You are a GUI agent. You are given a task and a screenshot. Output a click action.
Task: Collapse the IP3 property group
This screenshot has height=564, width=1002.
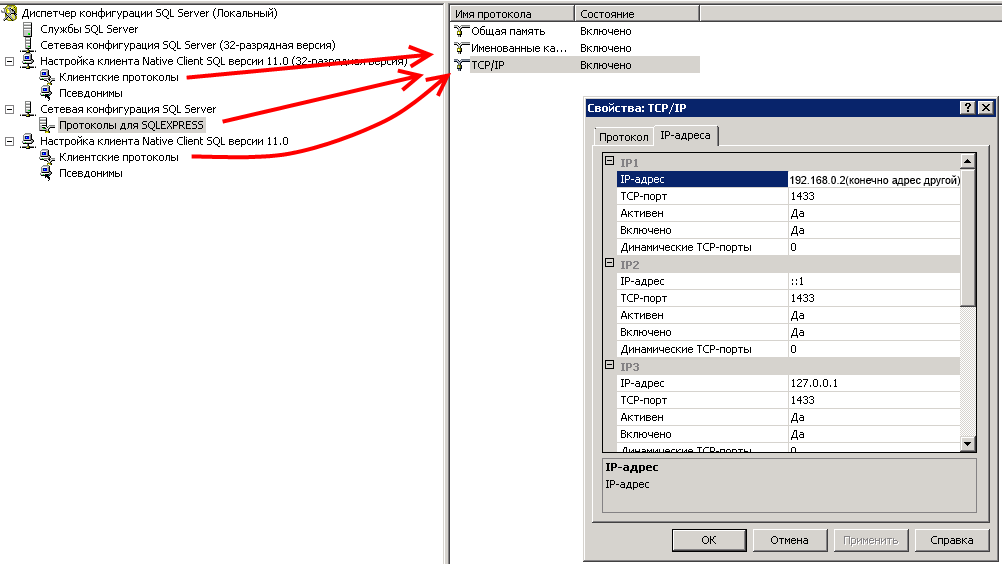point(610,365)
